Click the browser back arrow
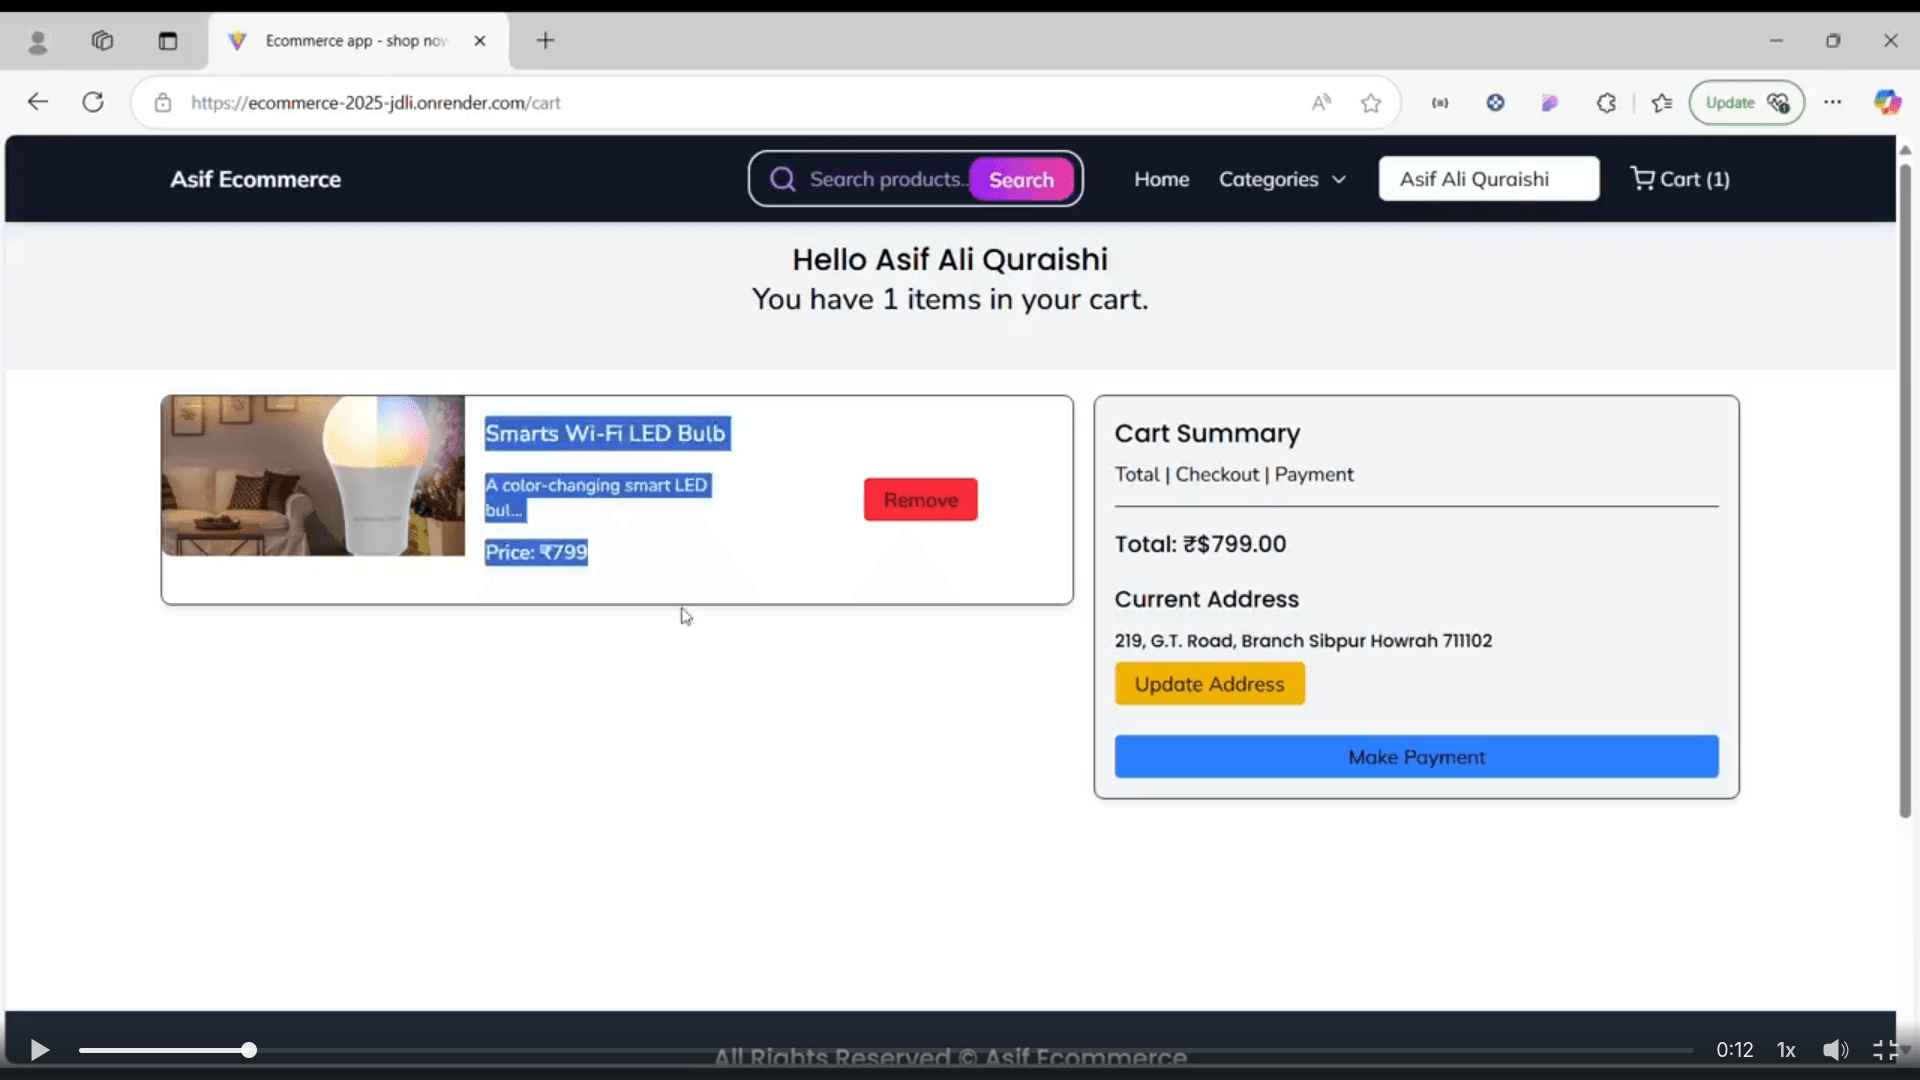 pos(38,102)
